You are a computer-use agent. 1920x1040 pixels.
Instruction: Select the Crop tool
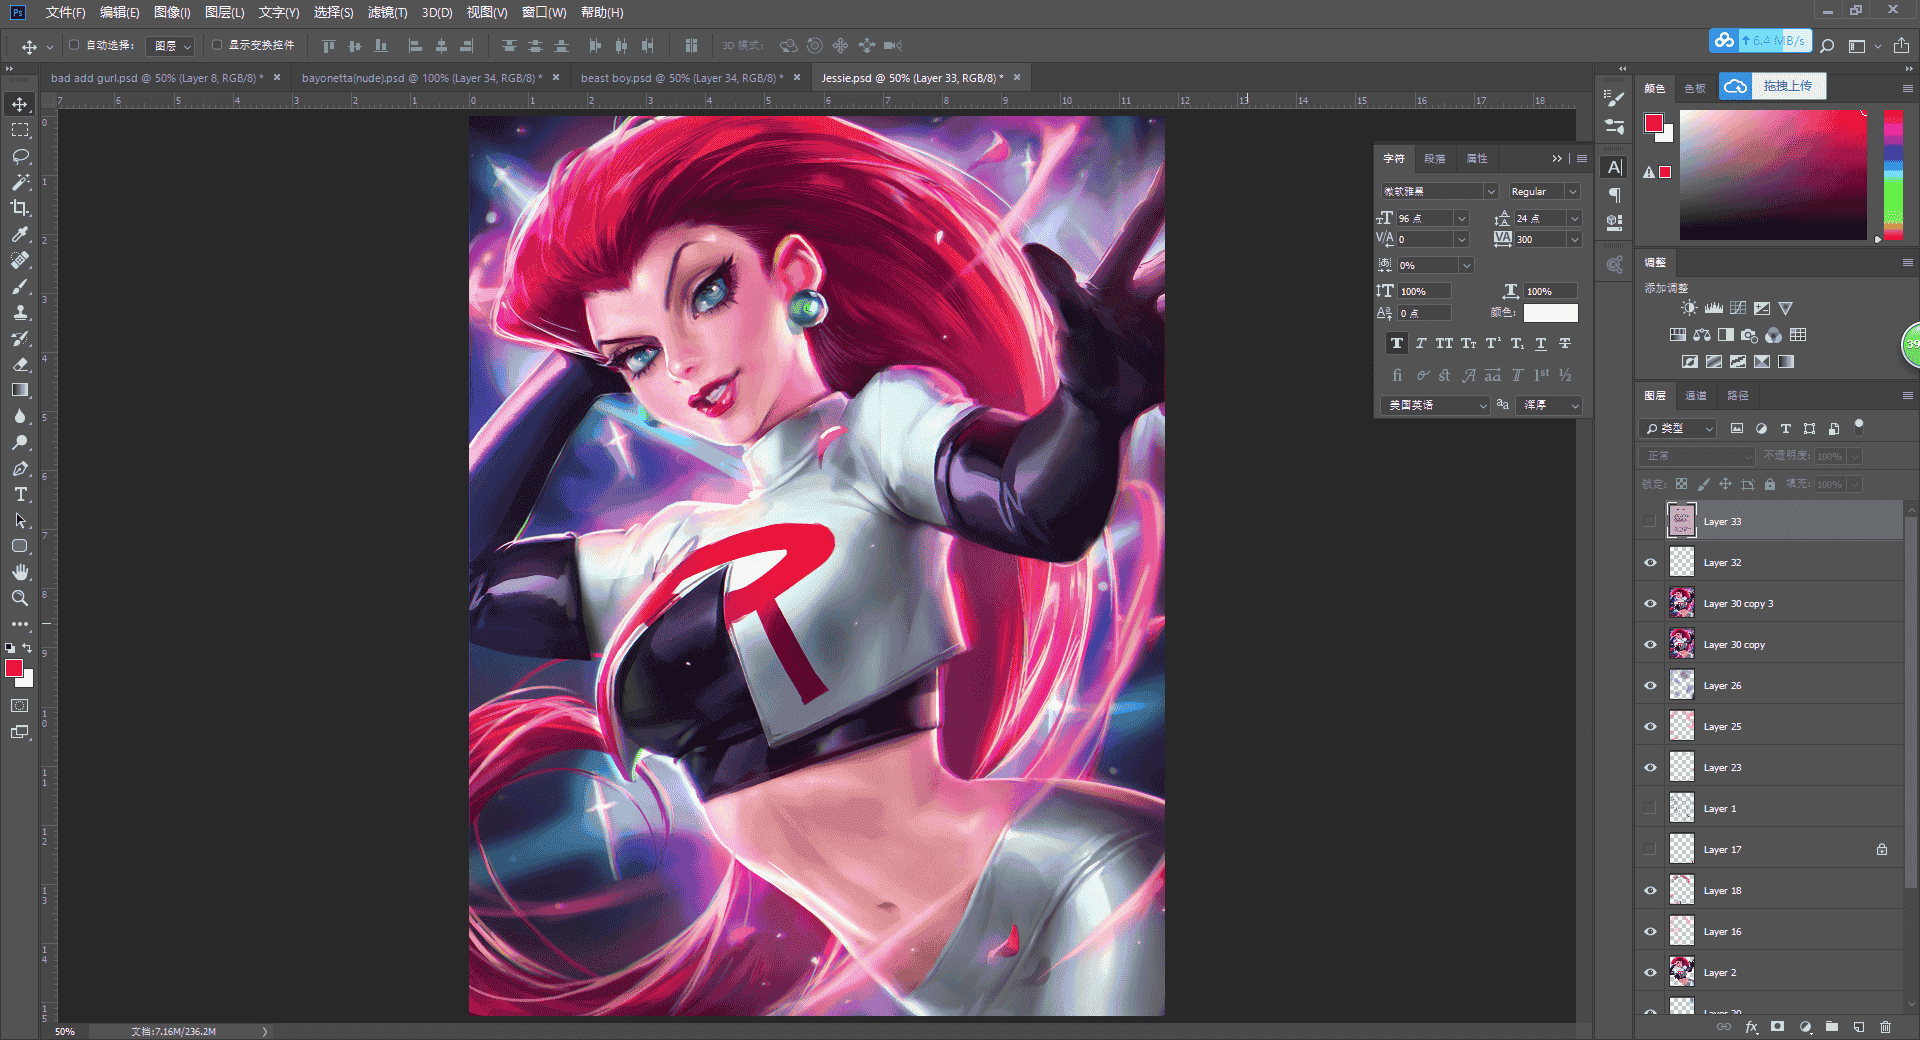[x=20, y=208]
